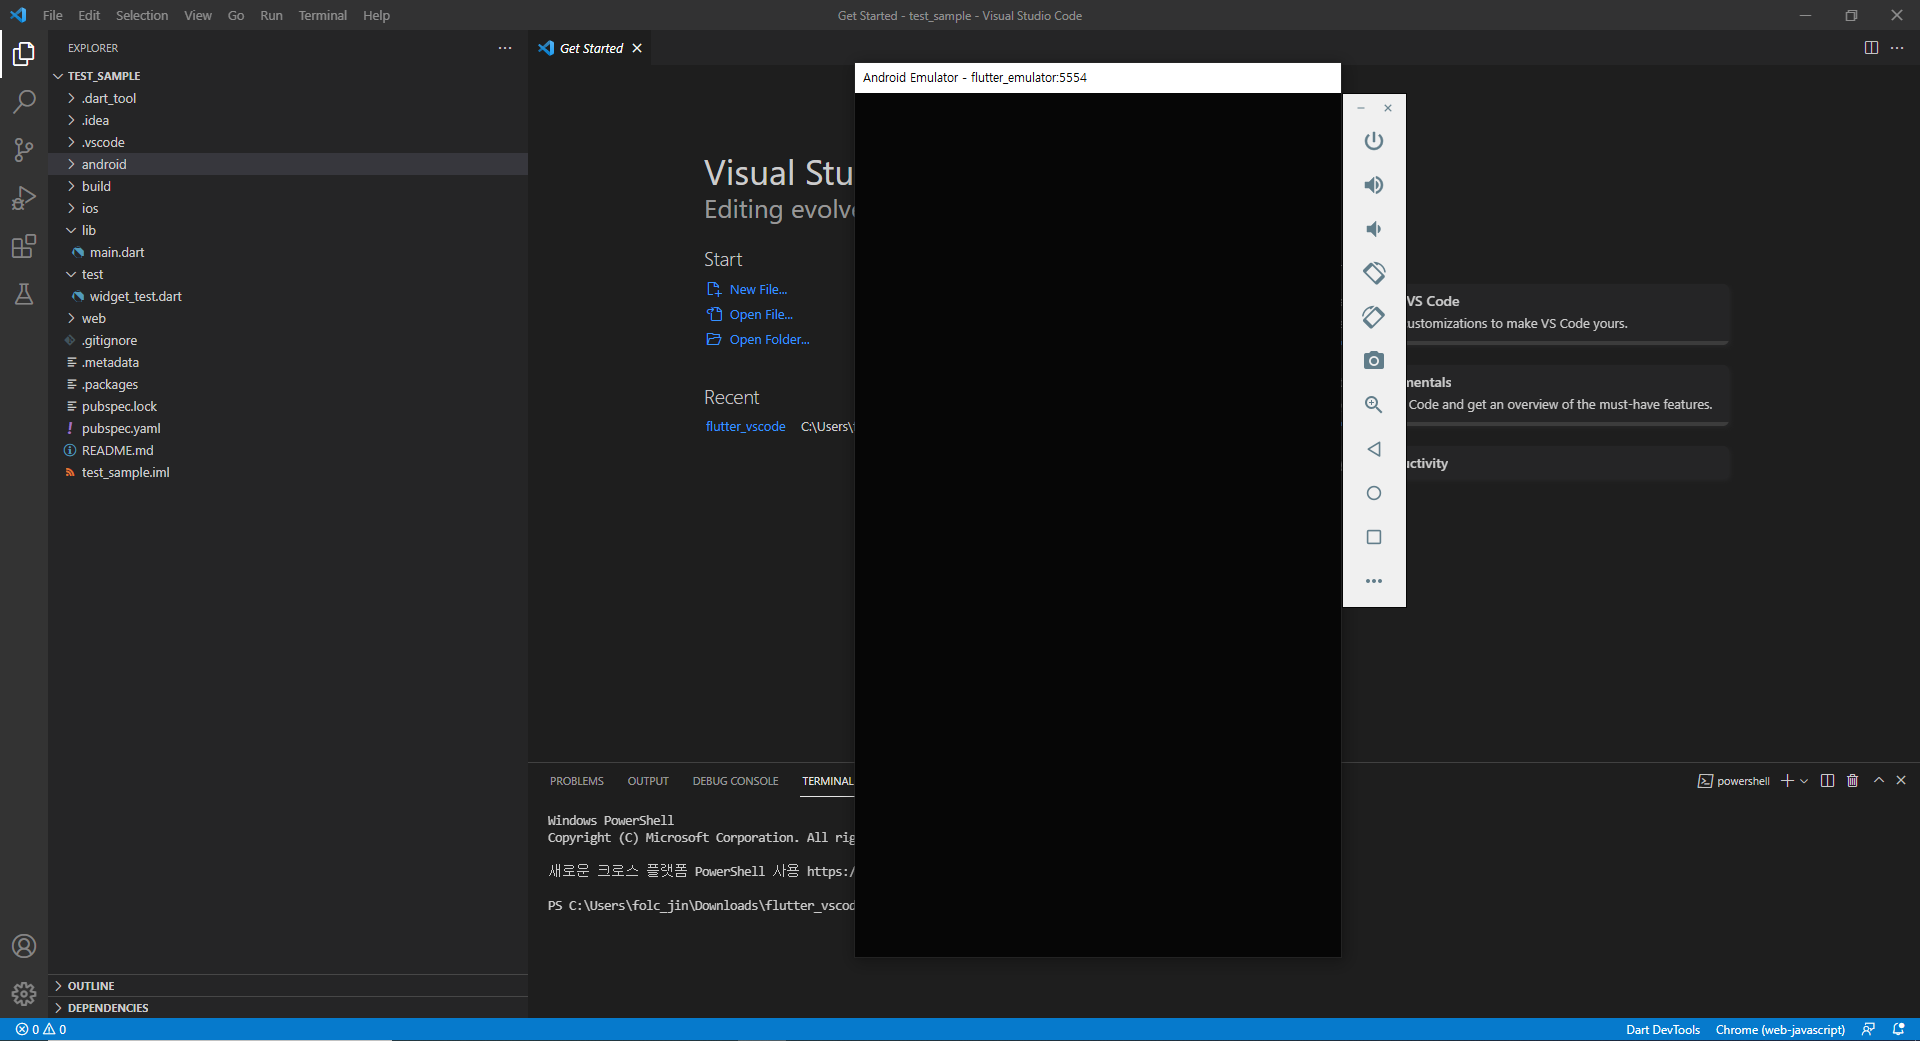Viewport: 1920px width, 1041px height.
Task: Open pubspec.yaml file
Action: pos(288,428)
